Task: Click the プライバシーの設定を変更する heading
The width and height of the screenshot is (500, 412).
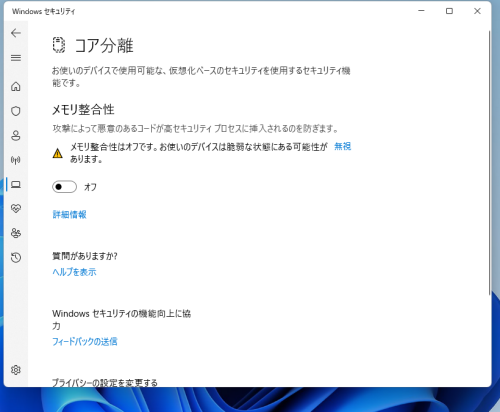Action: (105, 382)
